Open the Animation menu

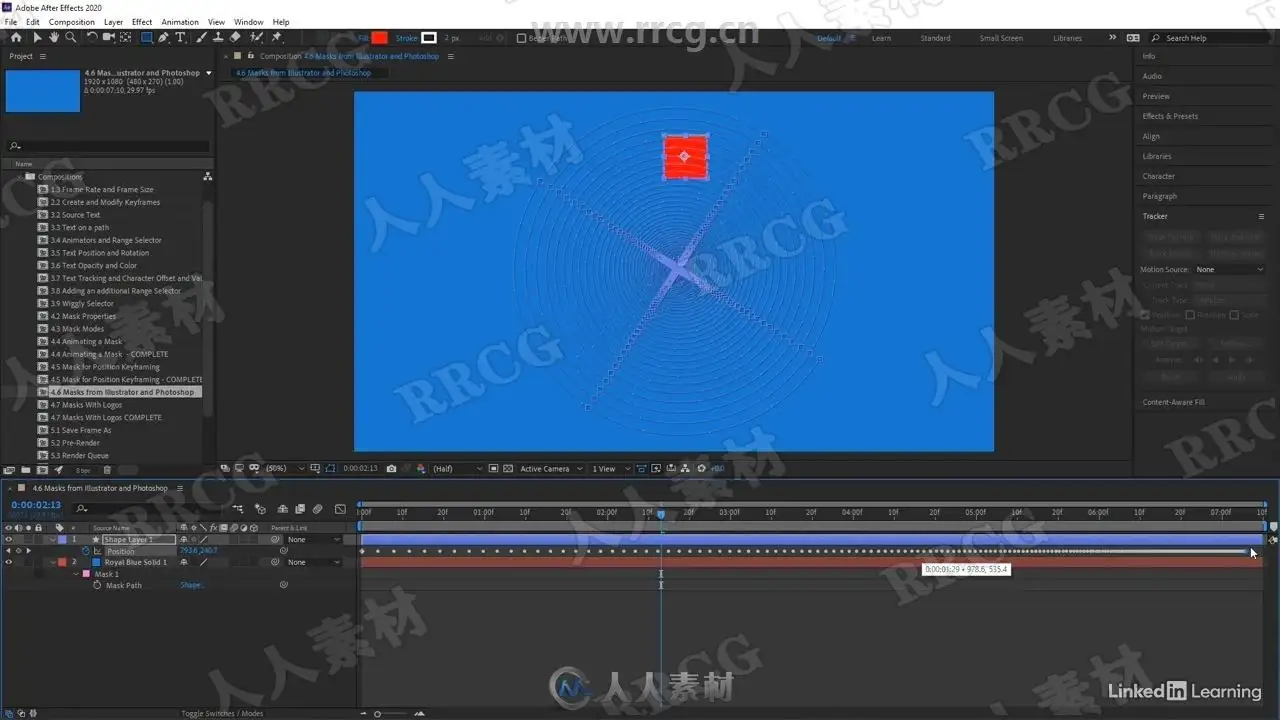point(180,22)
